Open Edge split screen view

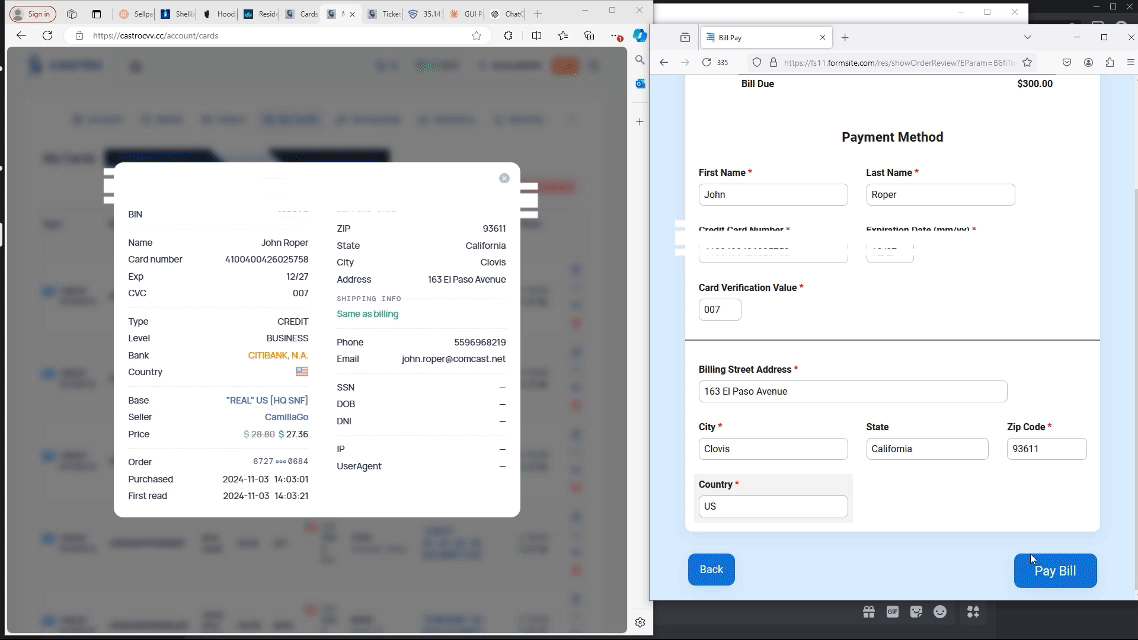[x=536, y=35]
